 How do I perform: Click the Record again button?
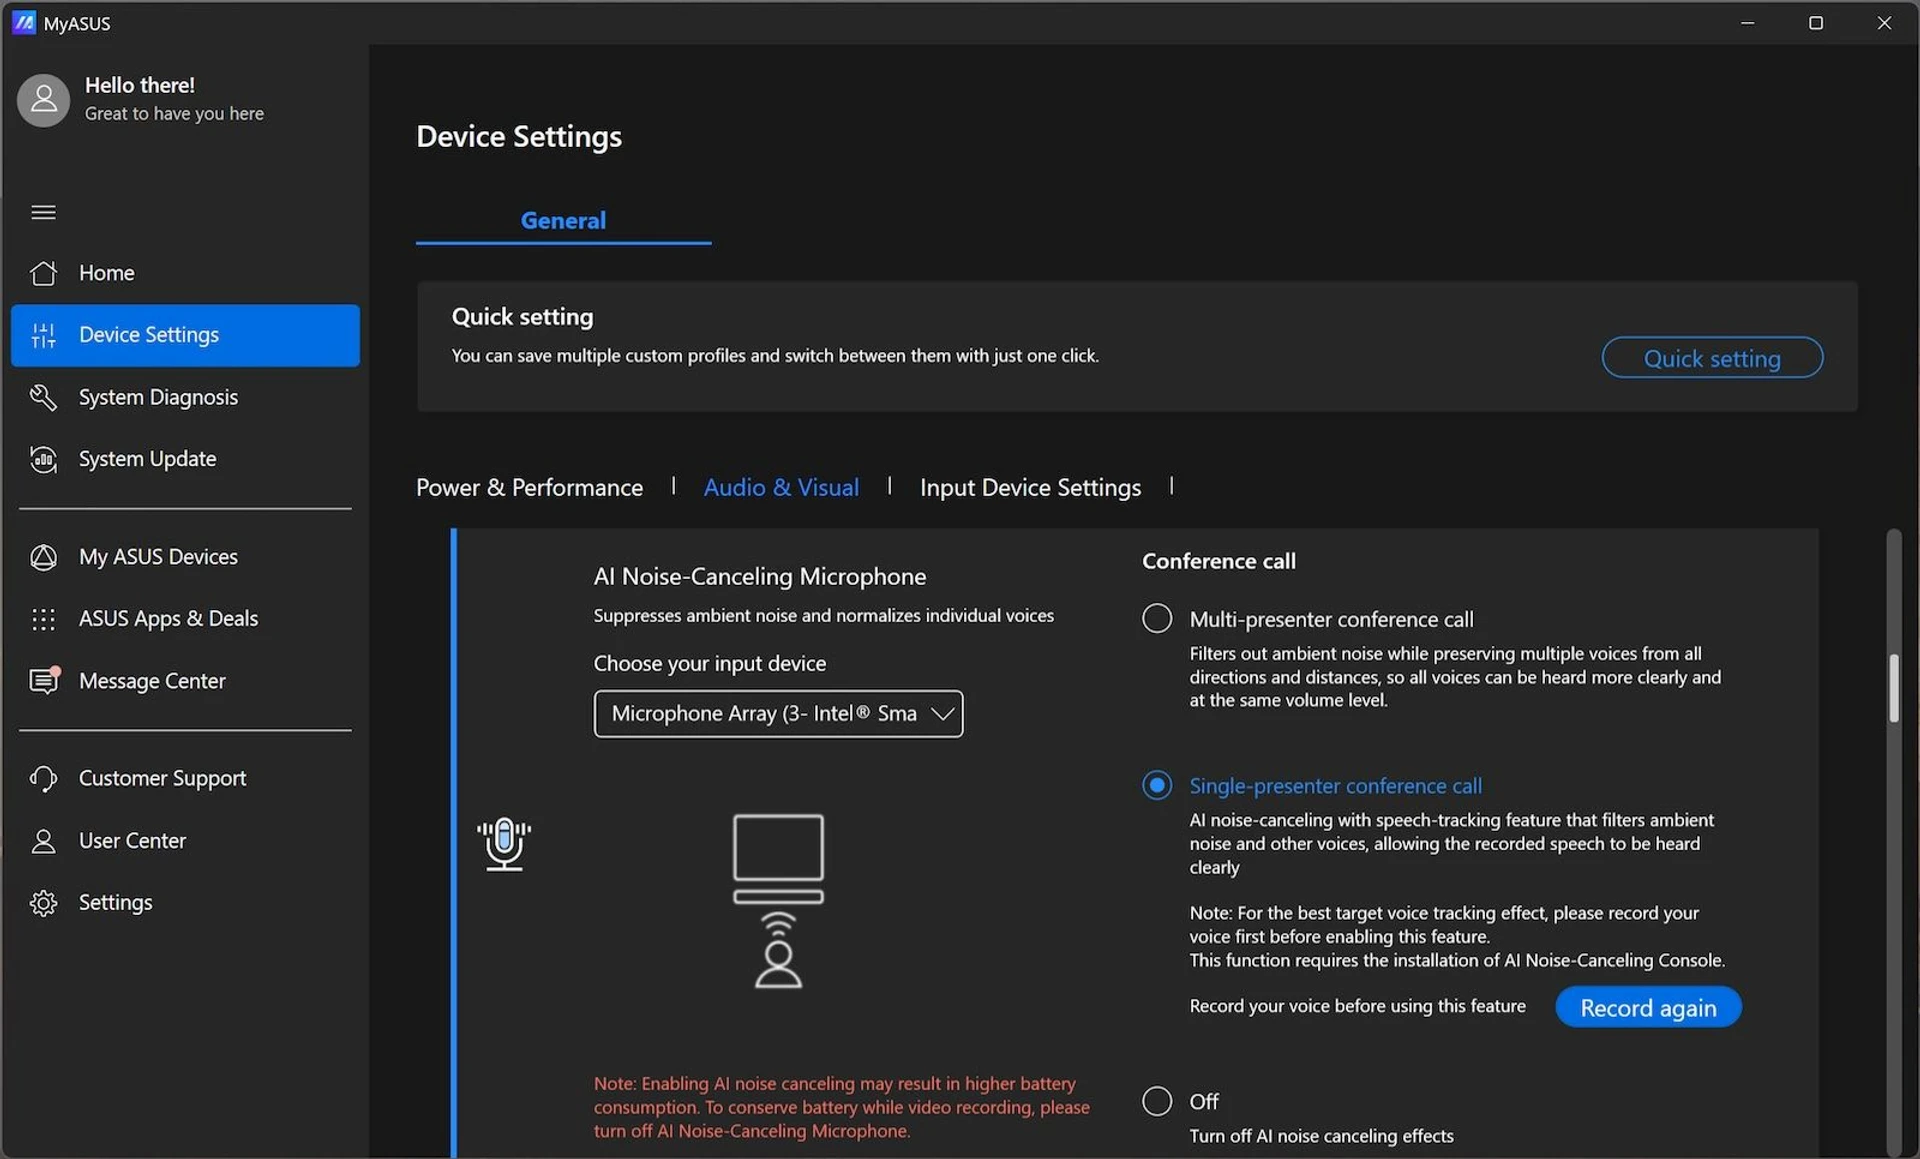tap(1648, 1007)
